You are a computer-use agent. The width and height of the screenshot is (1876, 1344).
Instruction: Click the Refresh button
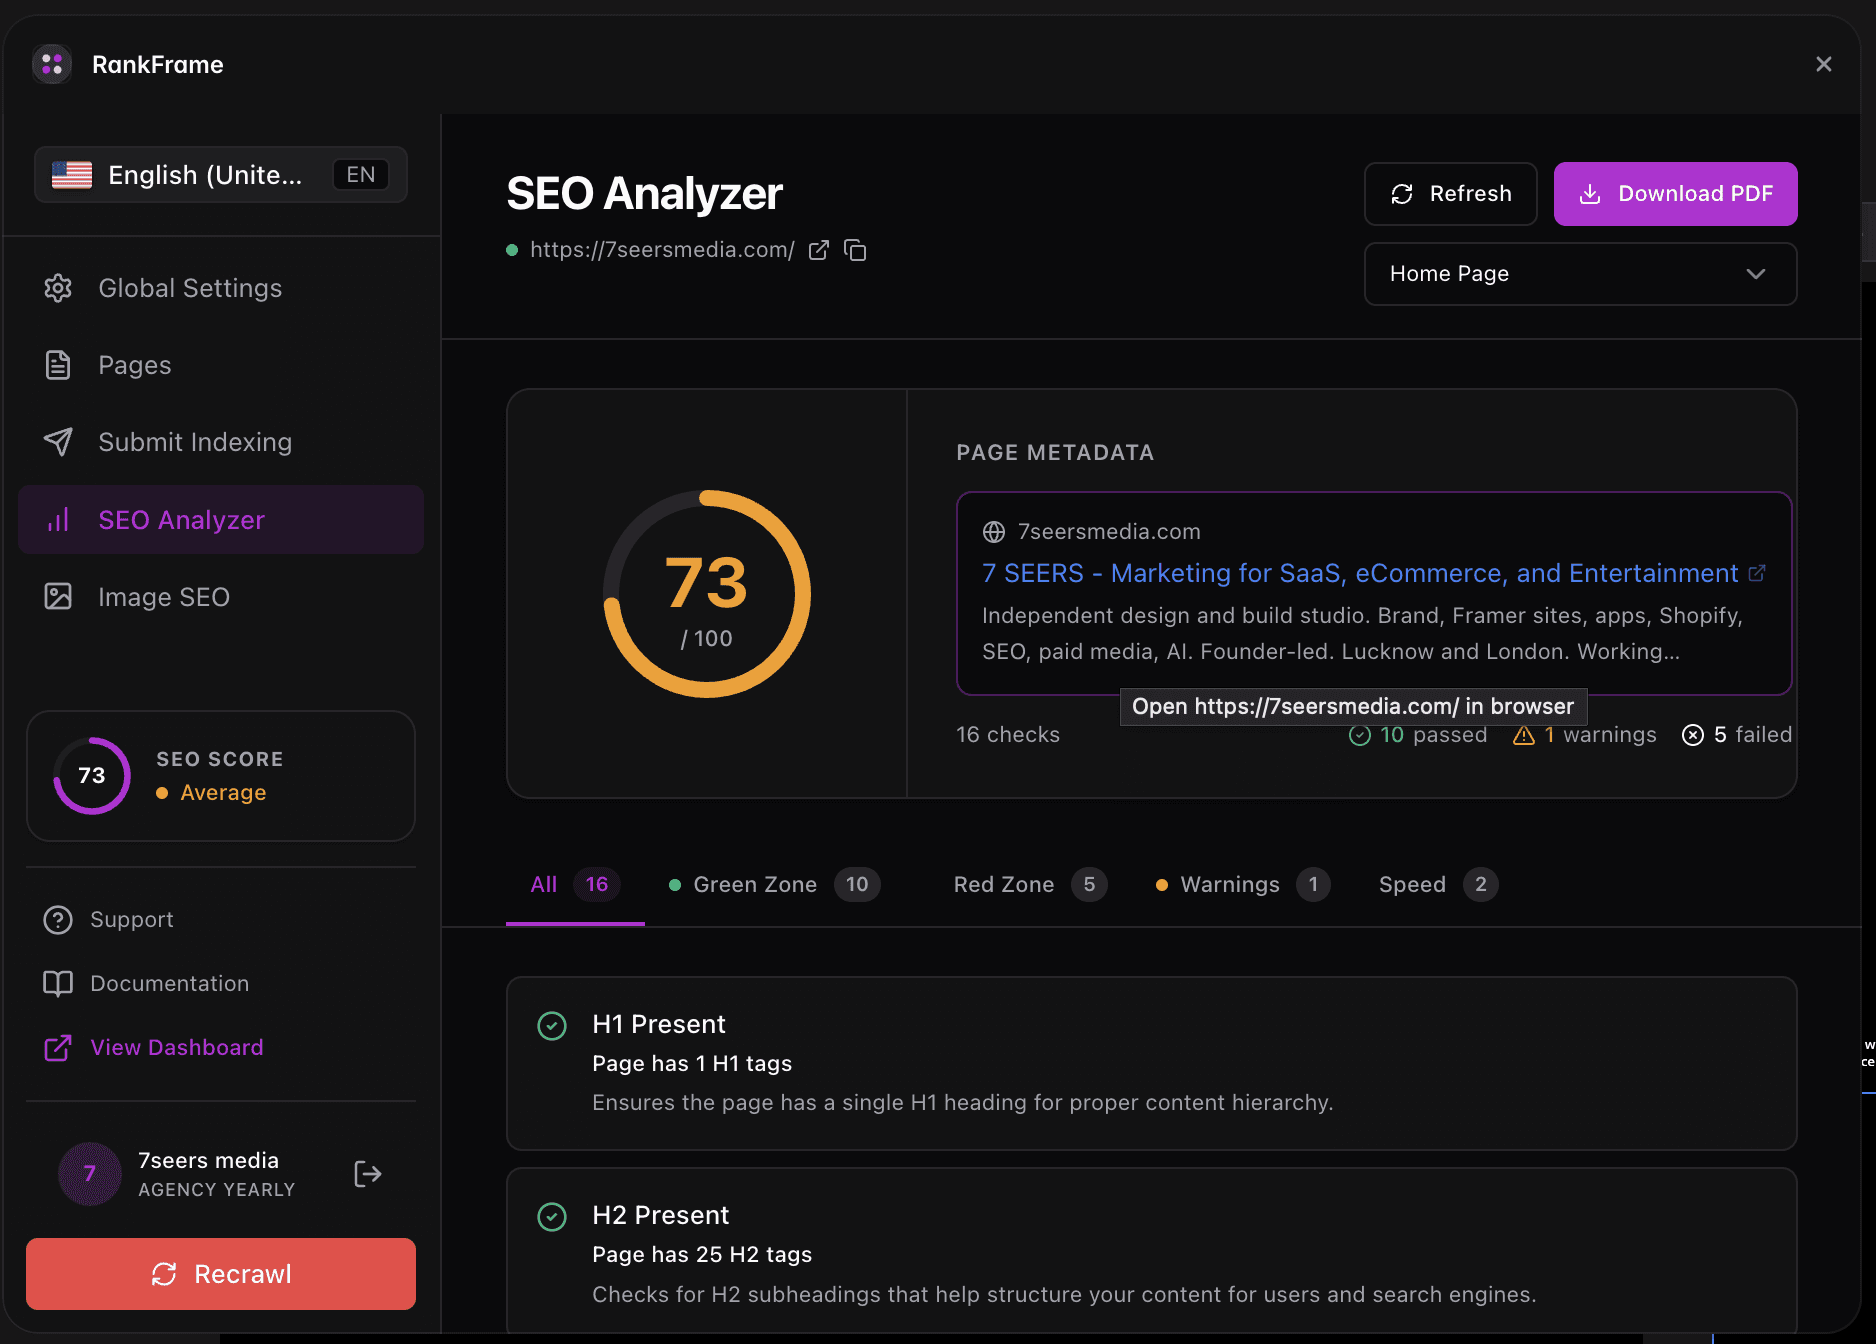pos(1451,194)
